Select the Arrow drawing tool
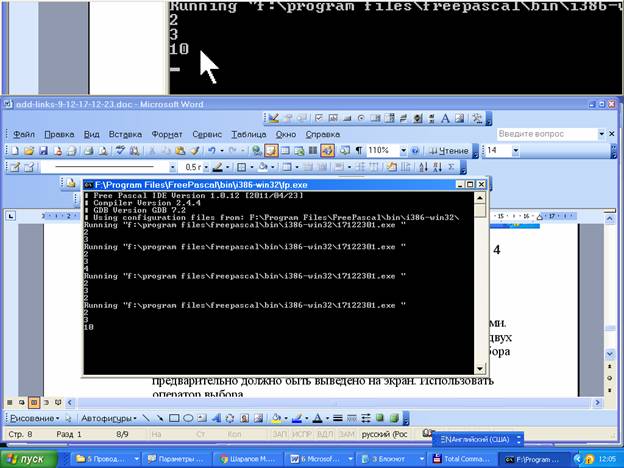The width and height of the screenshot is (624, 468). [160, 418]
